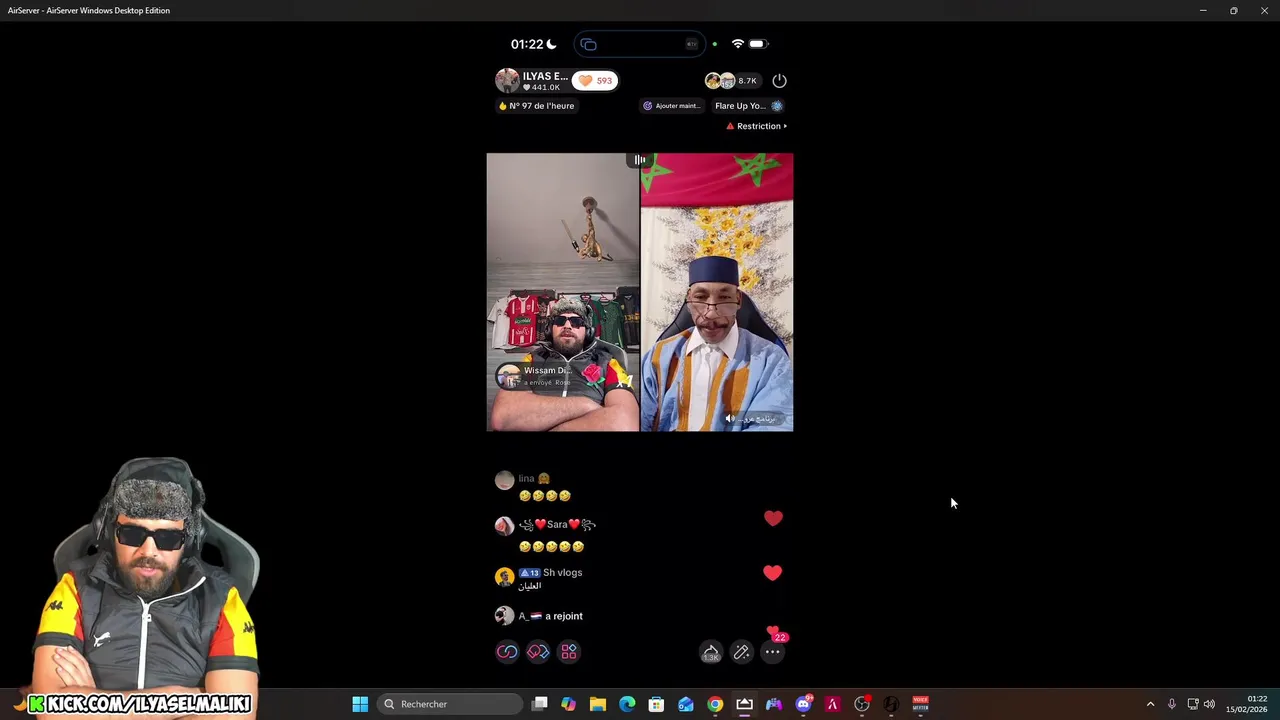Open File Explorer from the taskbar
The width and height of the screenshot is (1280, 720).
(x=598, y=704)
